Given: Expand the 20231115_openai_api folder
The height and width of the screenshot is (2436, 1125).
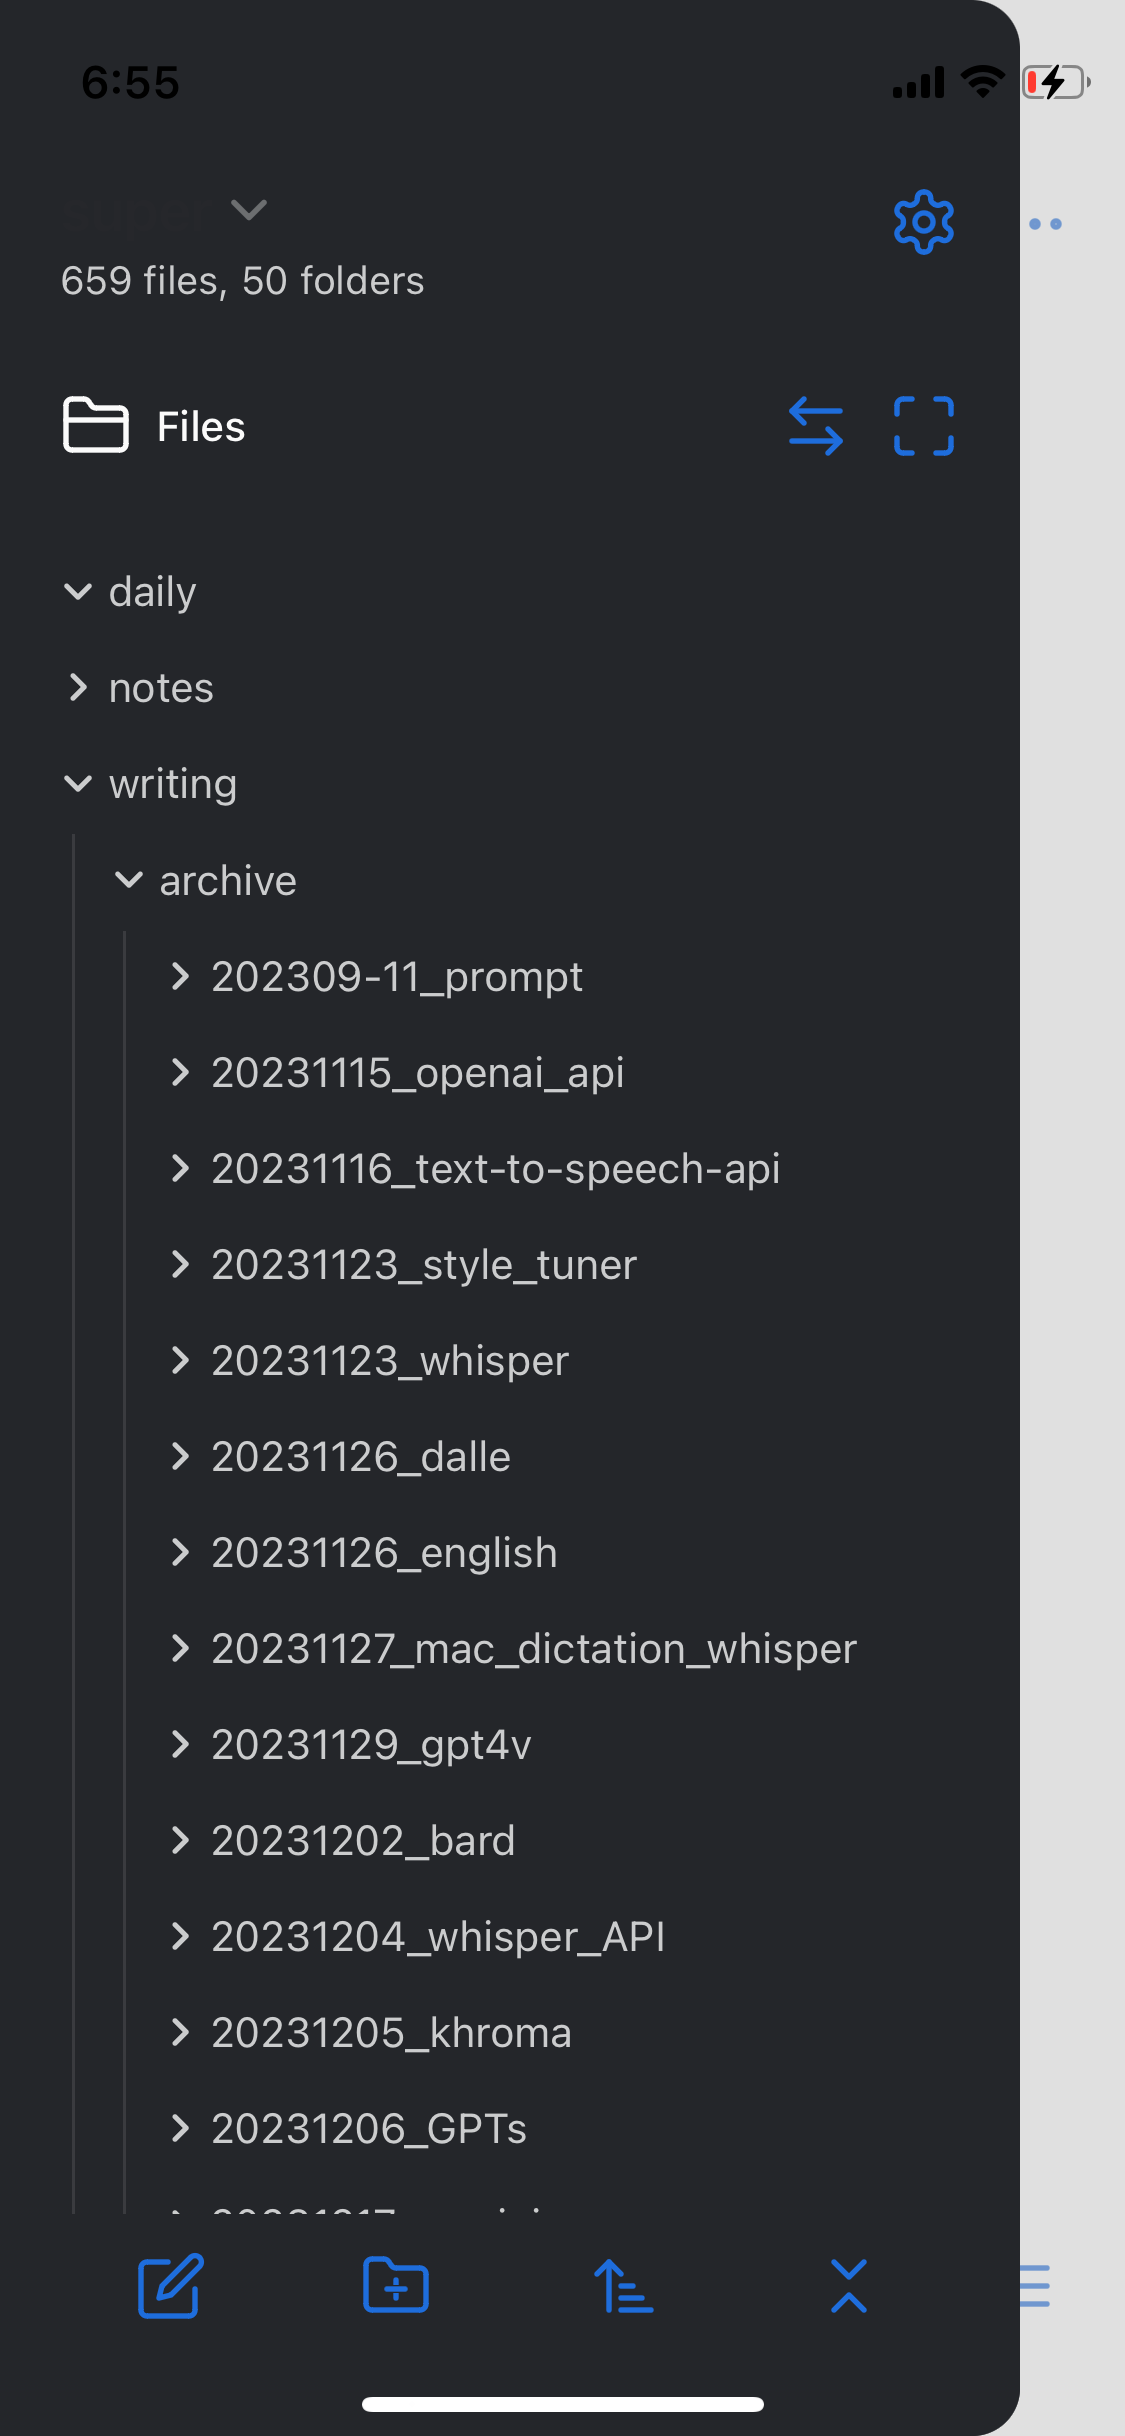Looking at the screenshot, I should pos(417,1073).
